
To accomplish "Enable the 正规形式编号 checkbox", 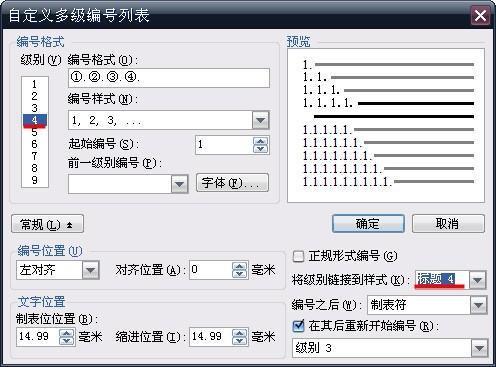I will pos(298,256).
